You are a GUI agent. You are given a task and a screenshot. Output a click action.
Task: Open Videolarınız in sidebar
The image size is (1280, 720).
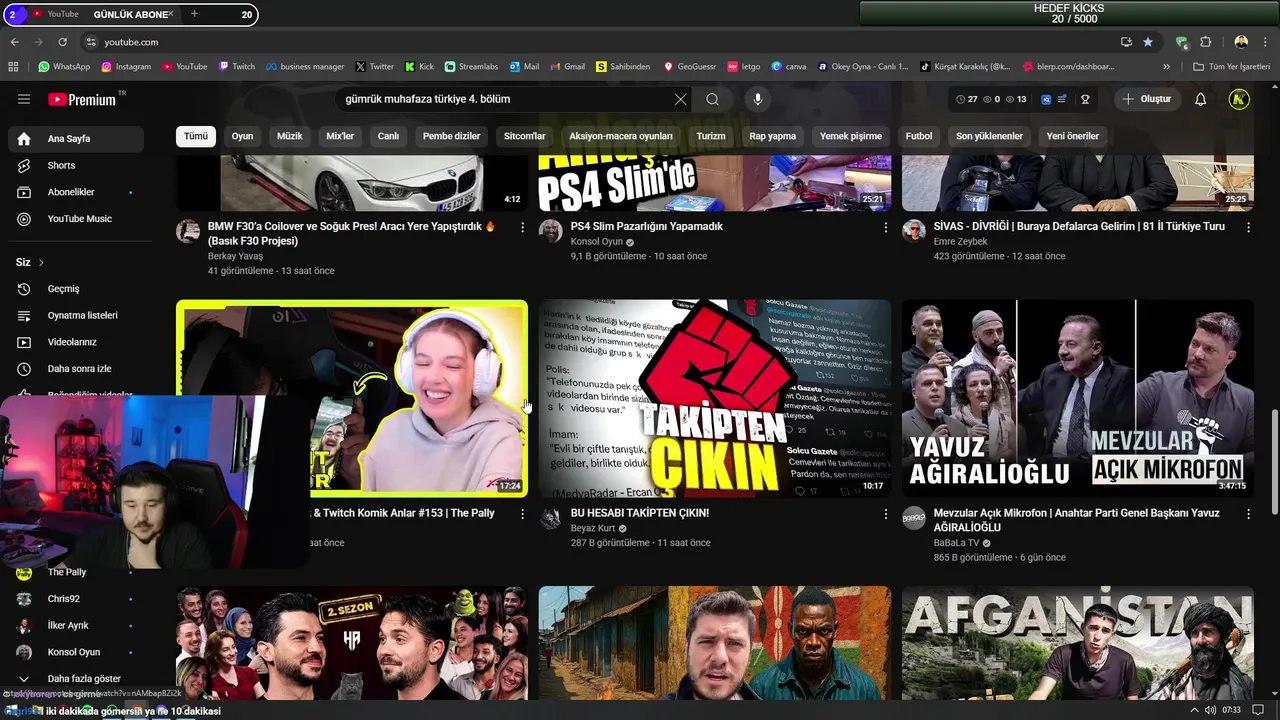[x=75, y=342]
